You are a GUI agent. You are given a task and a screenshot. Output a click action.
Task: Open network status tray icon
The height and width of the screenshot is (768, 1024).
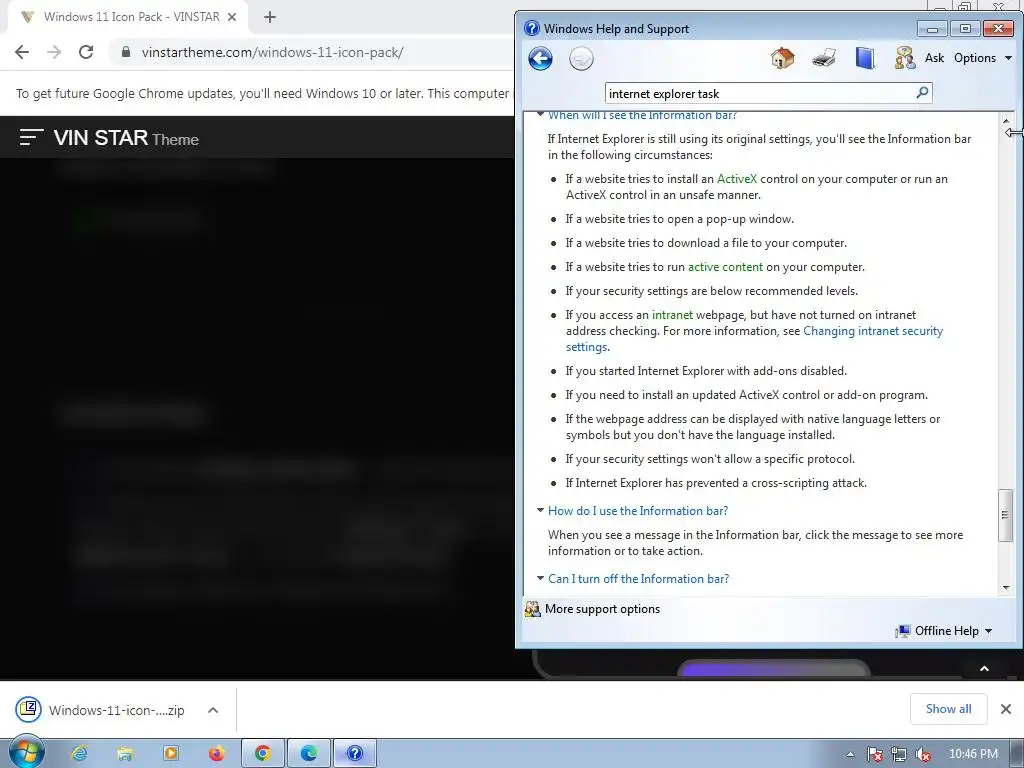899,754
